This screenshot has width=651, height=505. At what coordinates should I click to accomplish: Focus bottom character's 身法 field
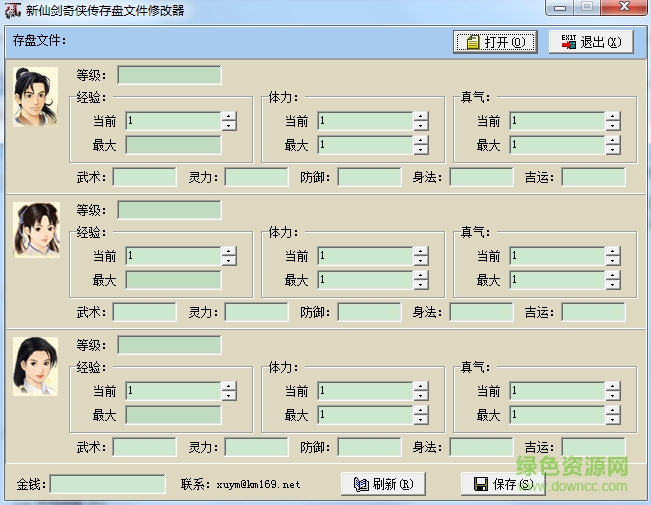[x=482, y=447]
